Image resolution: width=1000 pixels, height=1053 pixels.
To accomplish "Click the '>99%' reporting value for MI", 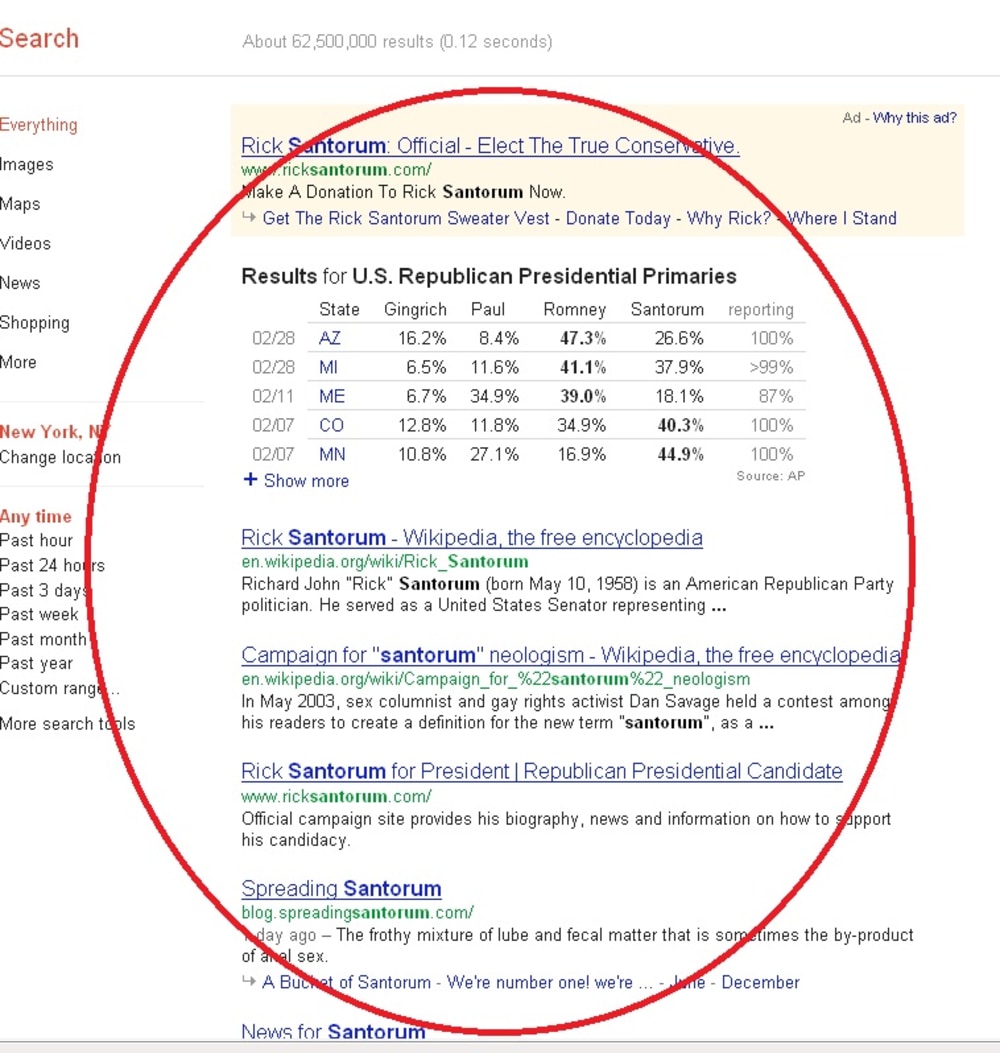I will (771, 367).
